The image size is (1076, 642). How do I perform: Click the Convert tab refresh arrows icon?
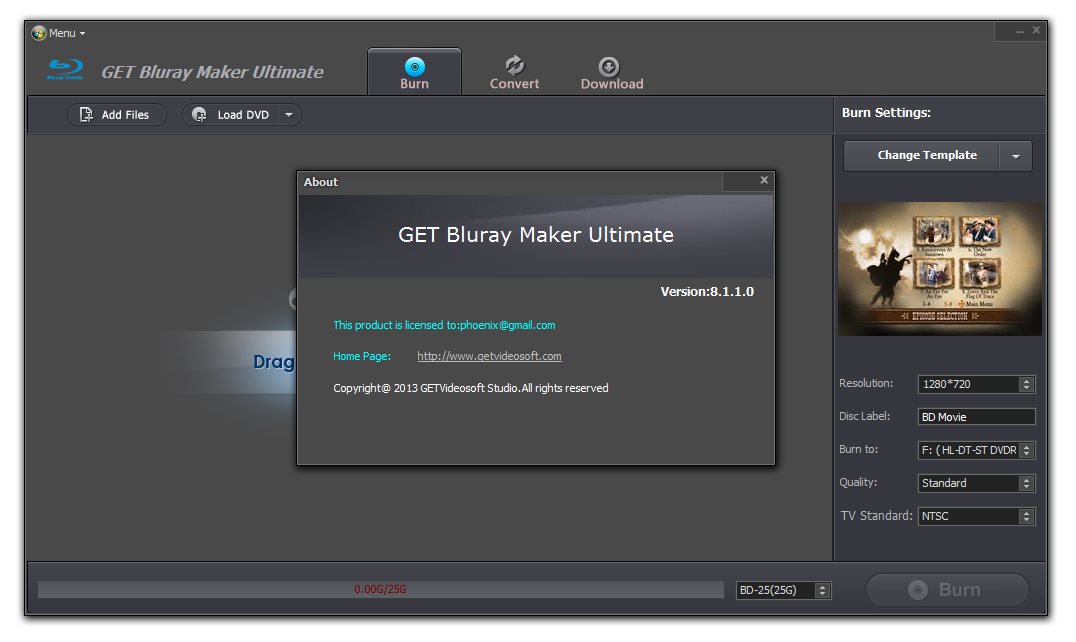(x=515, y=65)
